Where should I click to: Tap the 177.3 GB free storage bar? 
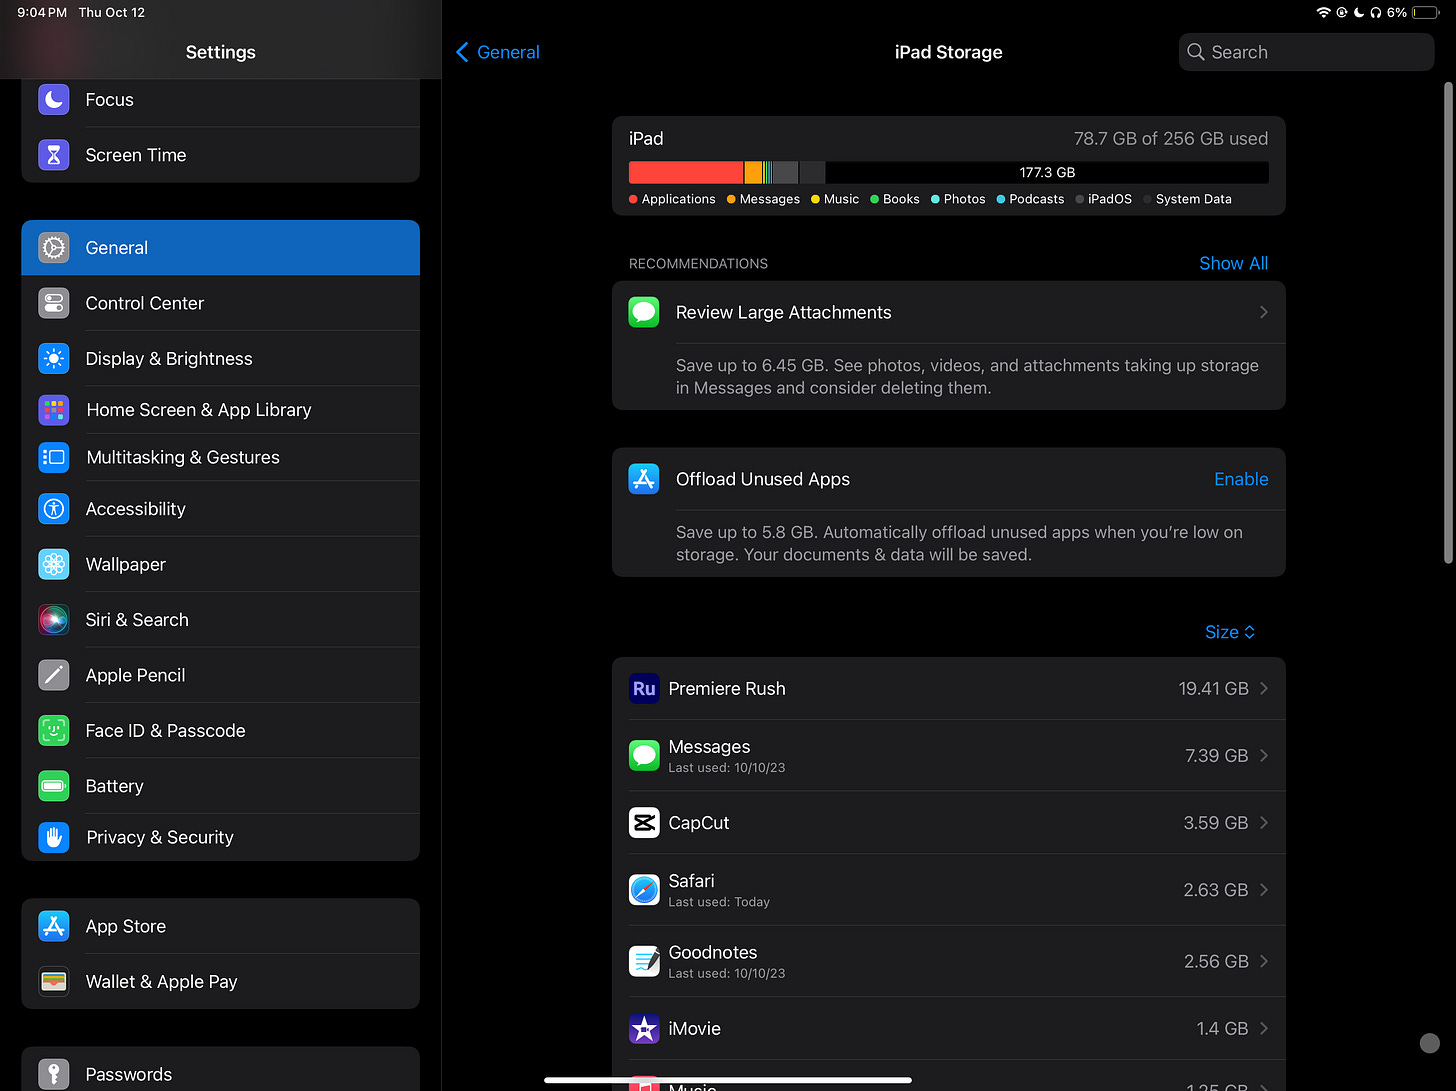pos(1047,172)
